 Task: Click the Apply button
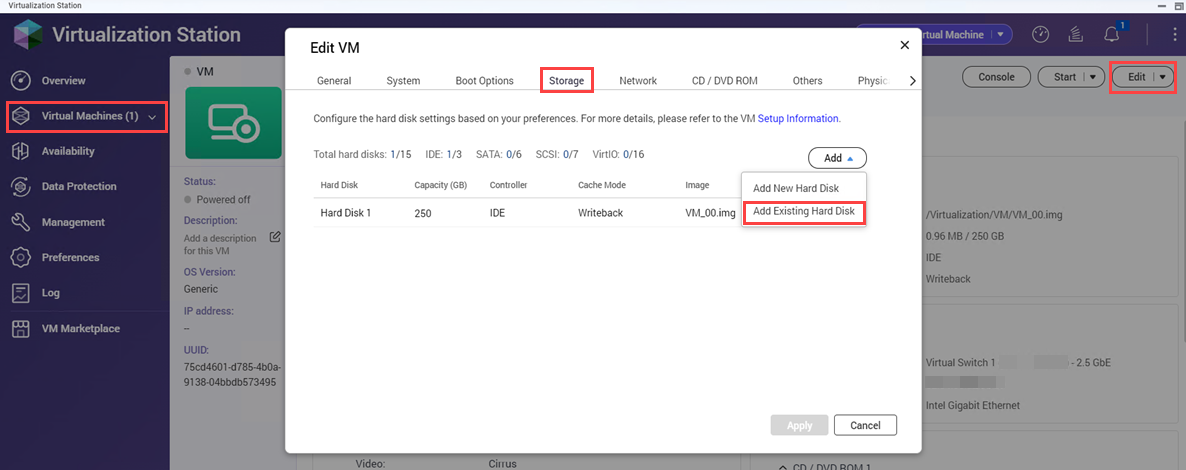coord(799,425)
